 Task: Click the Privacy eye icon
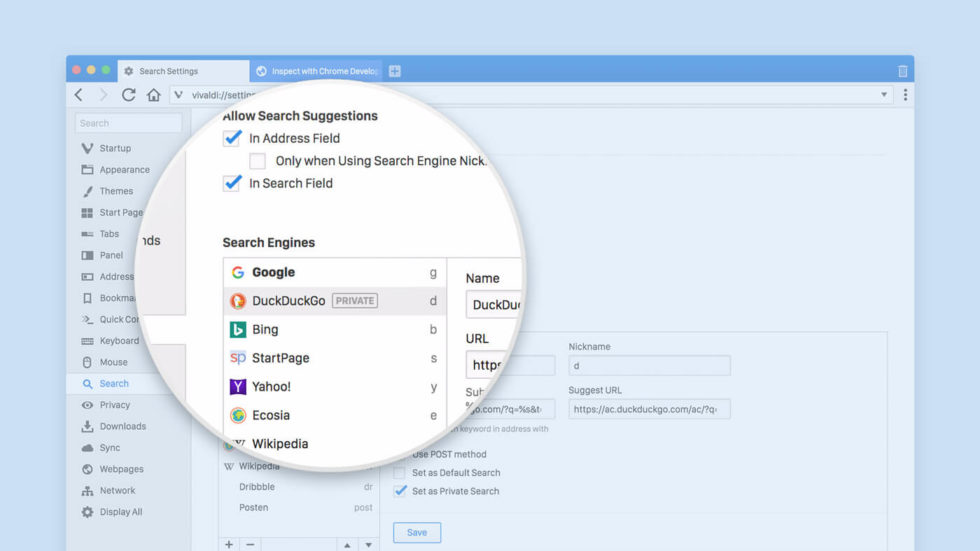point(87,405)
